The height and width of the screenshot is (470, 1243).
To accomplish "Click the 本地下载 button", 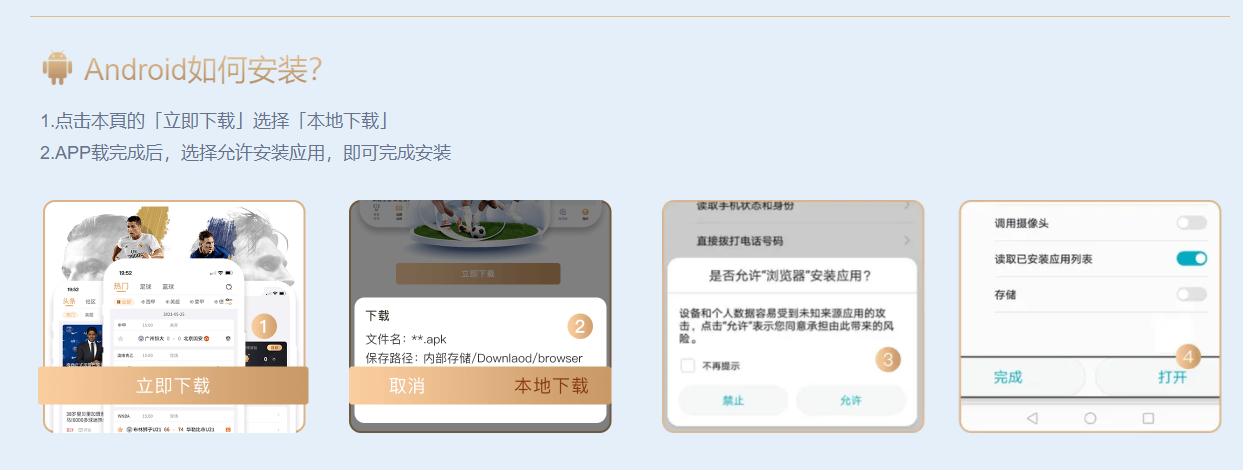I will 551,386.
